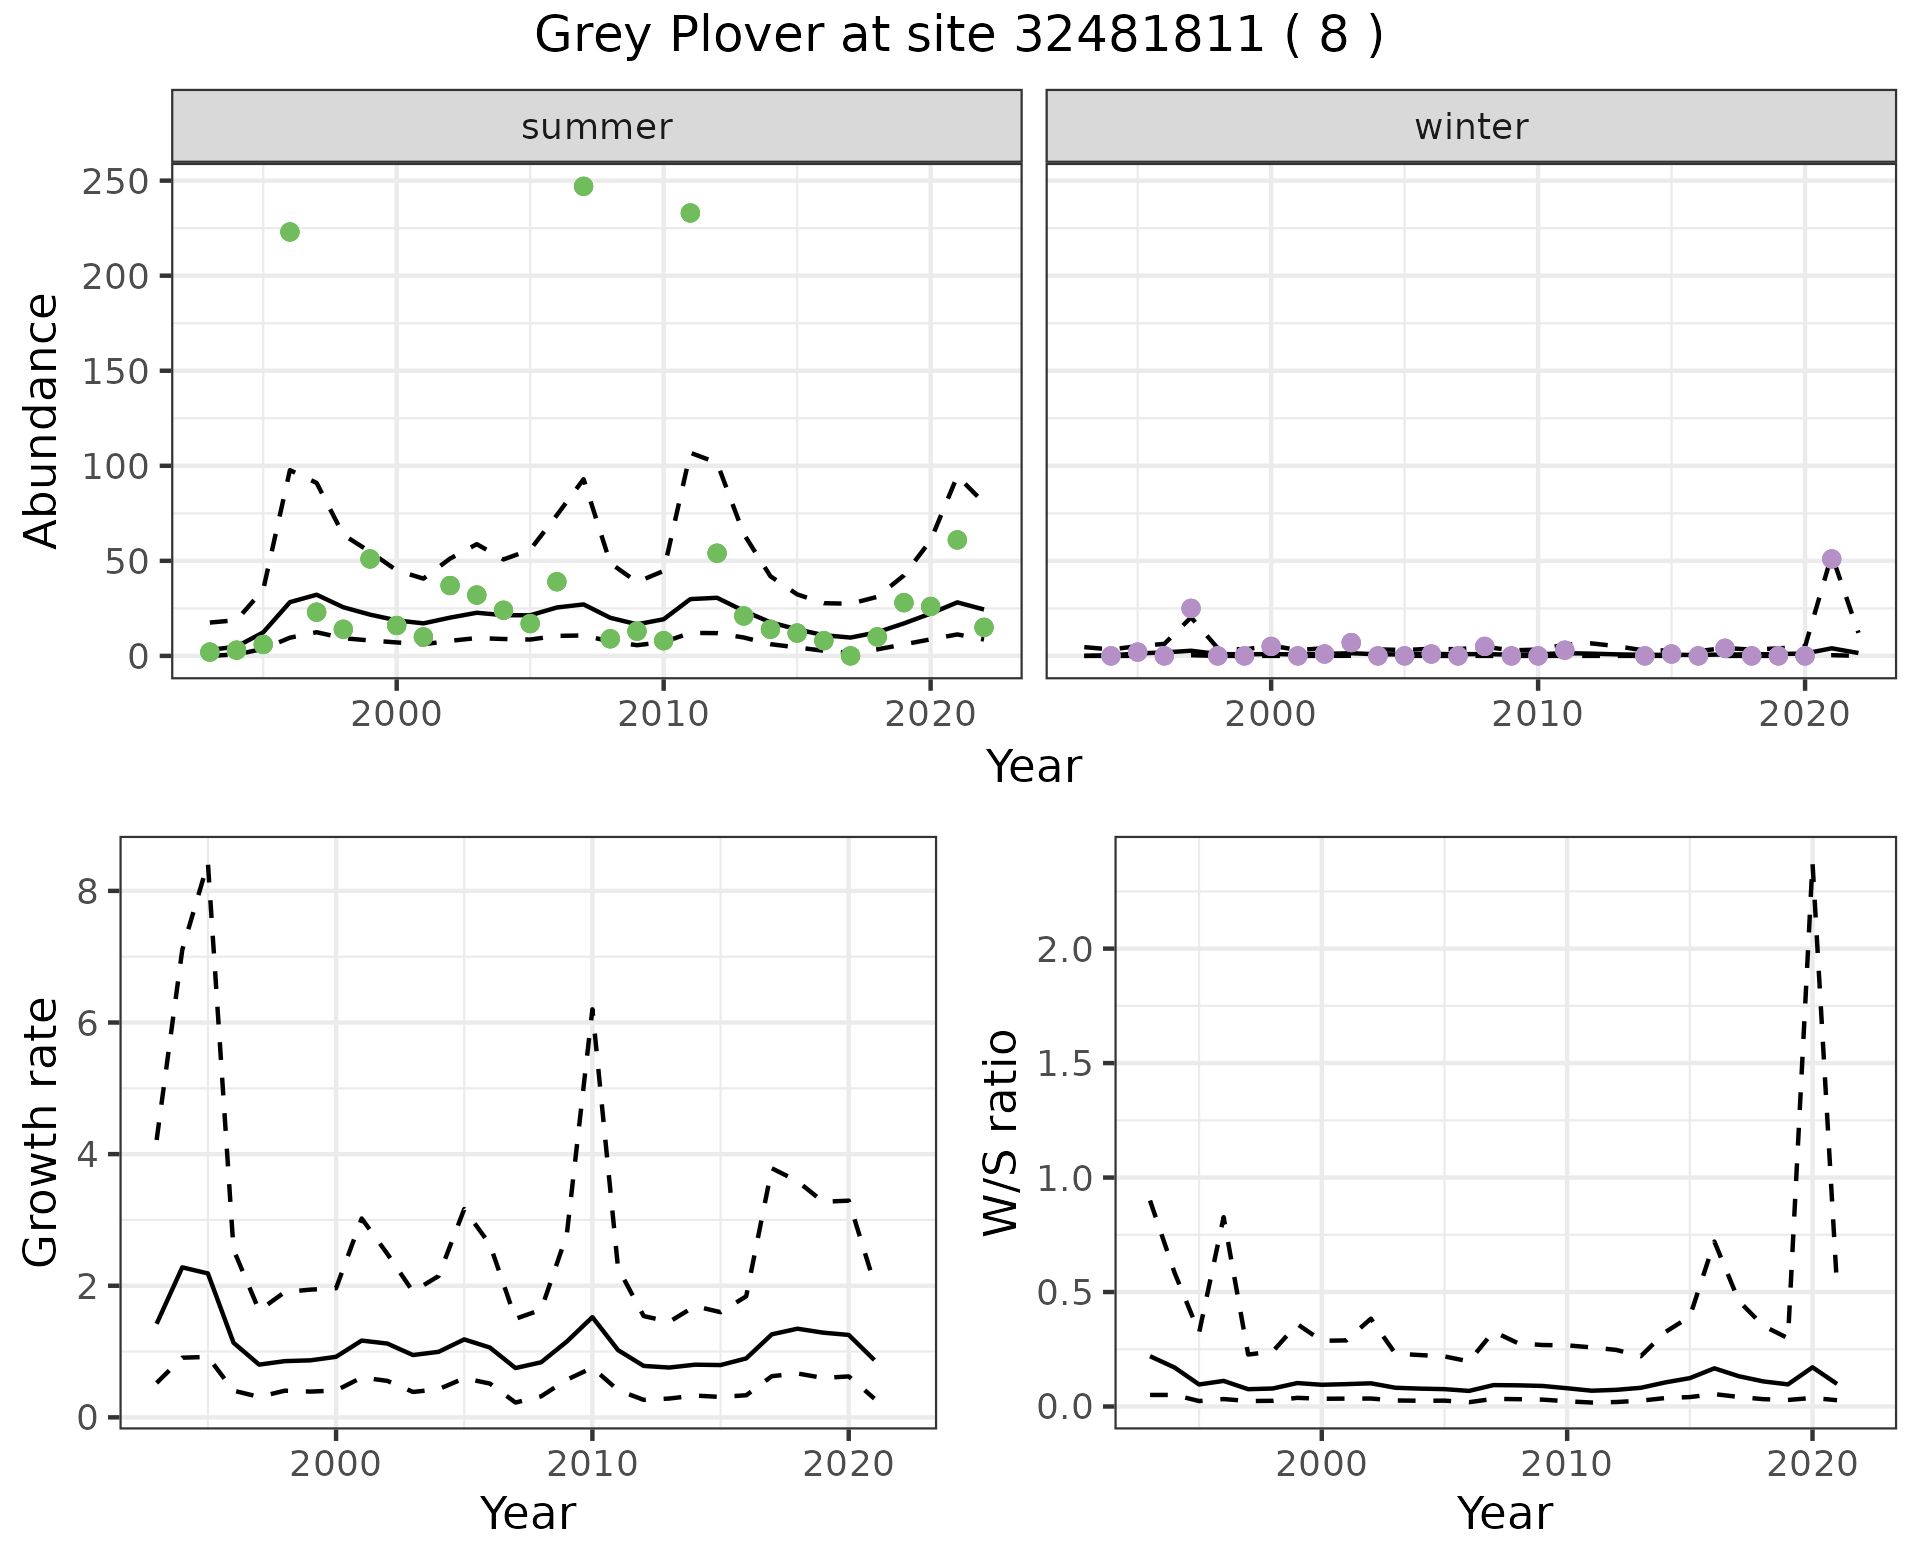Click the Year label under W/S ratio plot

(1504, 1514)
